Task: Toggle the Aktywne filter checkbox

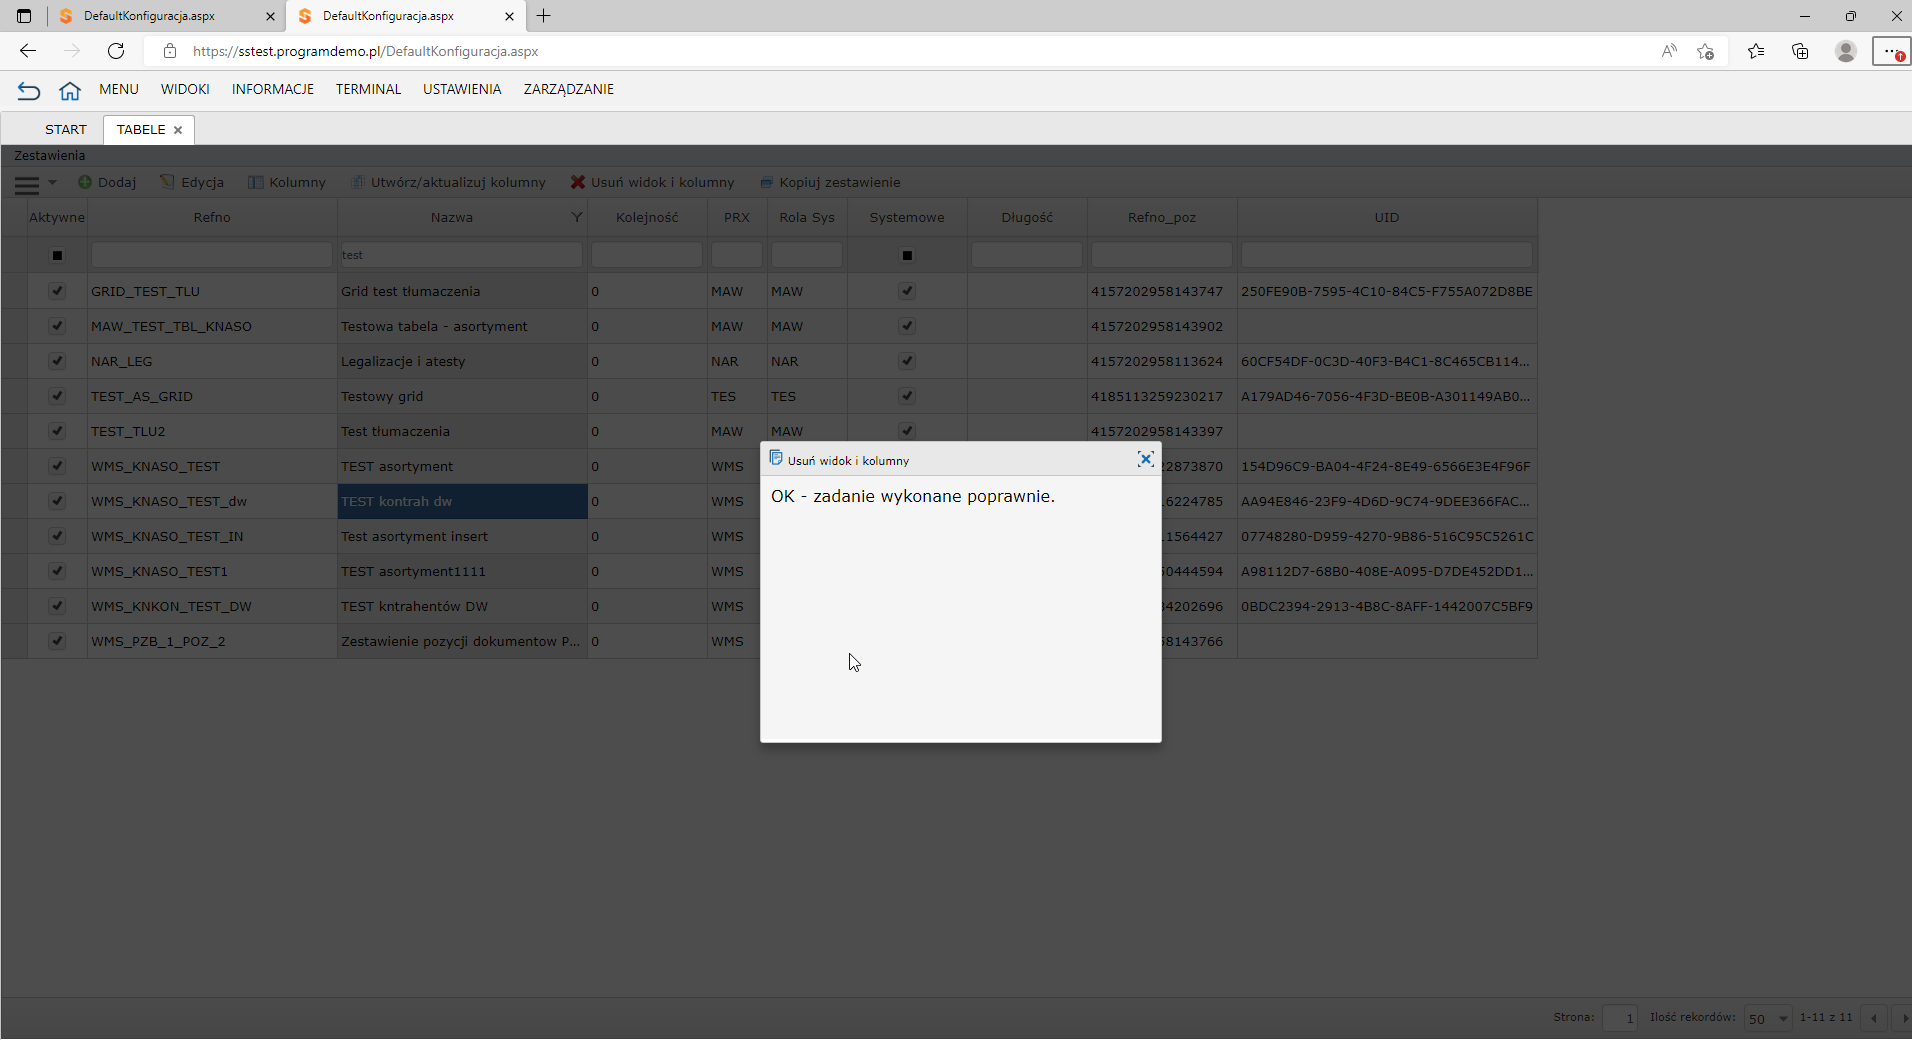Action: point(57,255)
